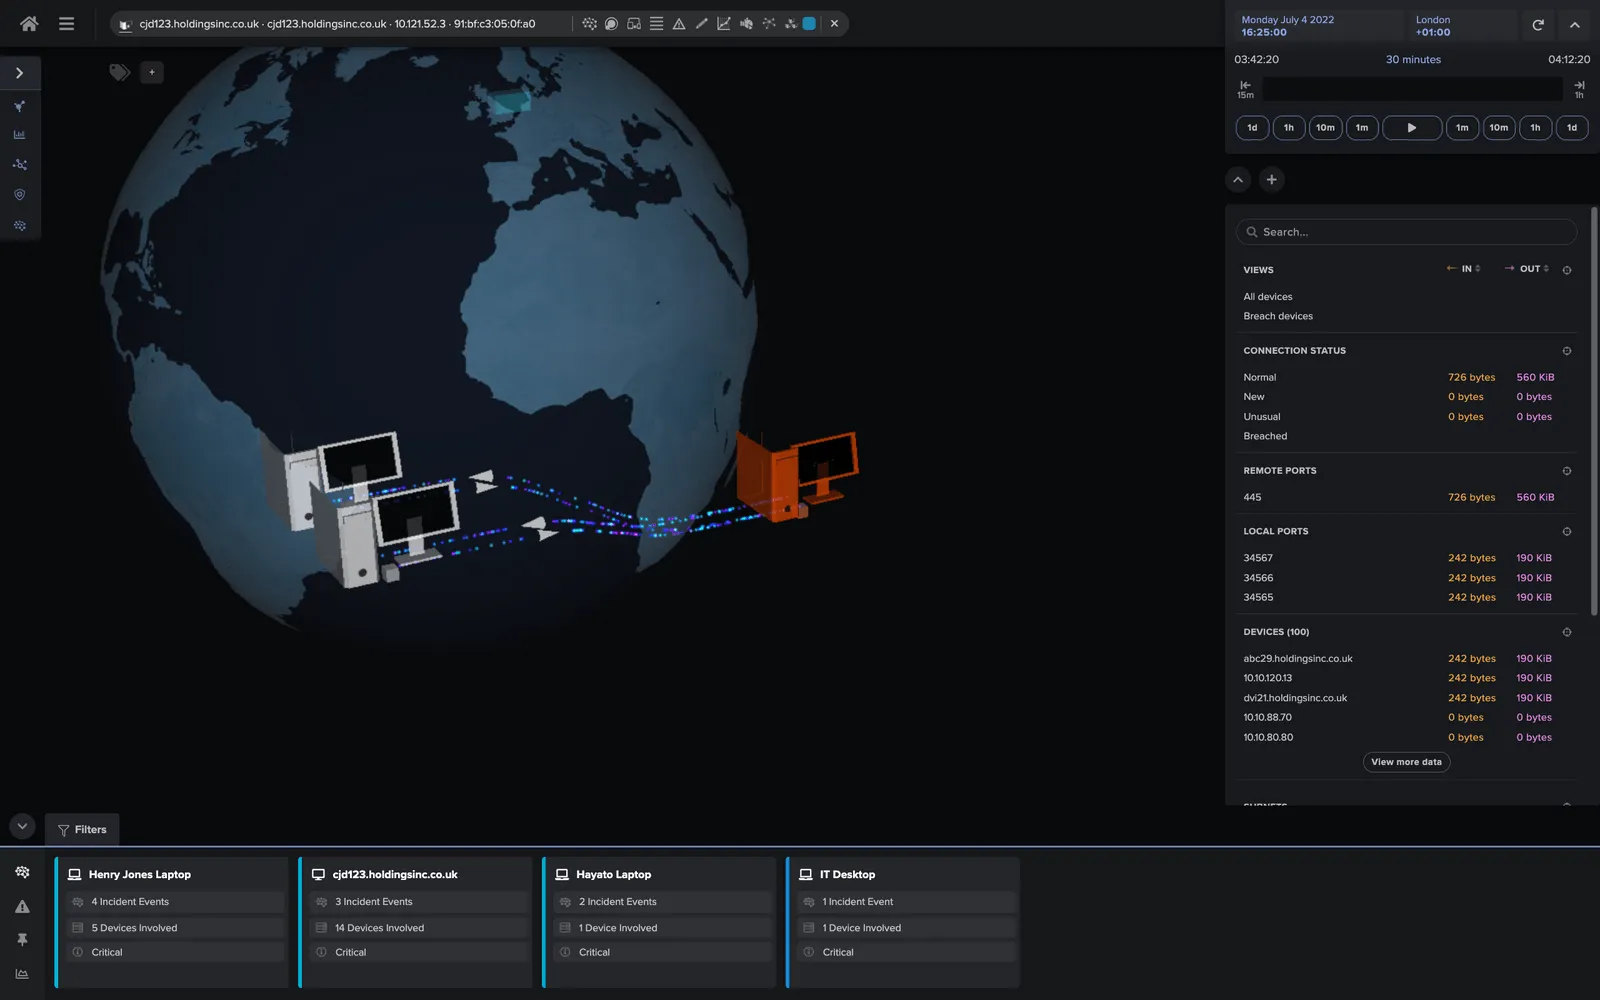Select the All devices view
The height and width of the screenshot is (1000, 1600).
click(1268, 296)
